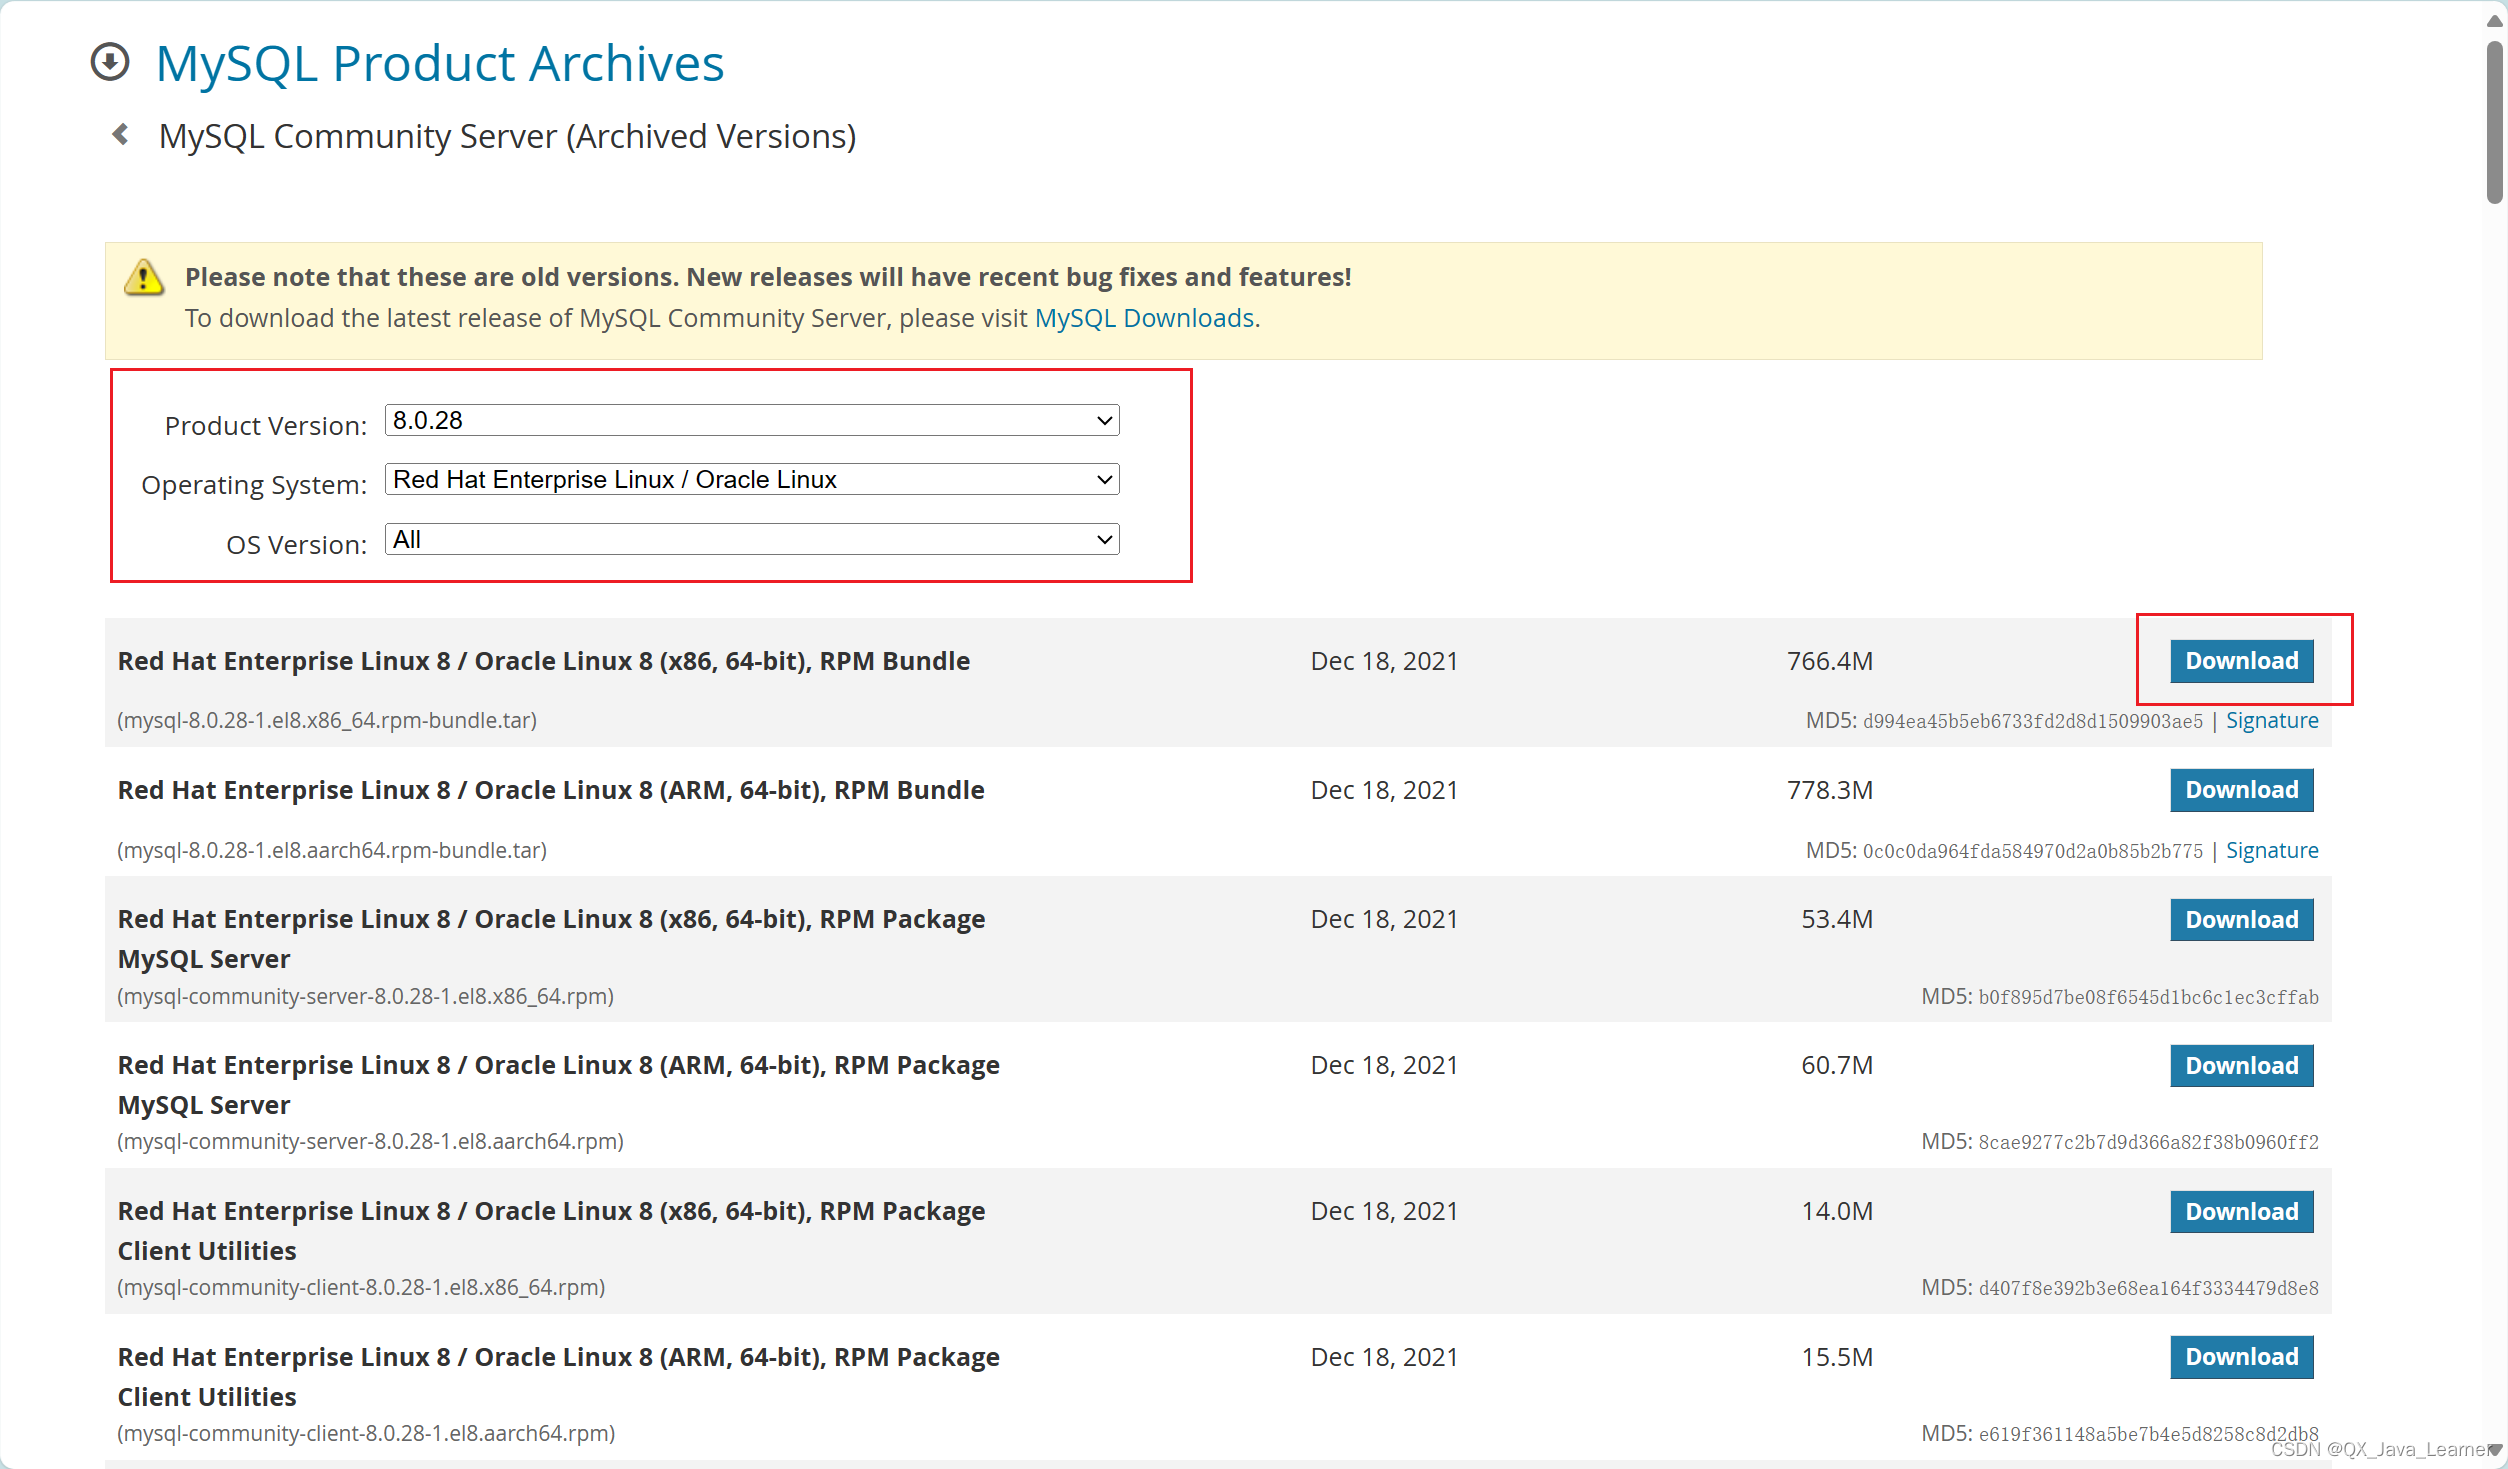Click the OS Version label
This screenshot has width=2508, height=1469.
pyautogui.click(x=297, y=545)
